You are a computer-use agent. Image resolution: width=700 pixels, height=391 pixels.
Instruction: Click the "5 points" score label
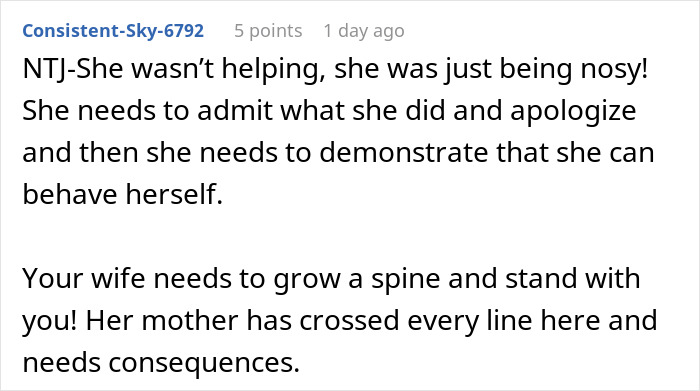pyautogui.click(x=268, y=31)
